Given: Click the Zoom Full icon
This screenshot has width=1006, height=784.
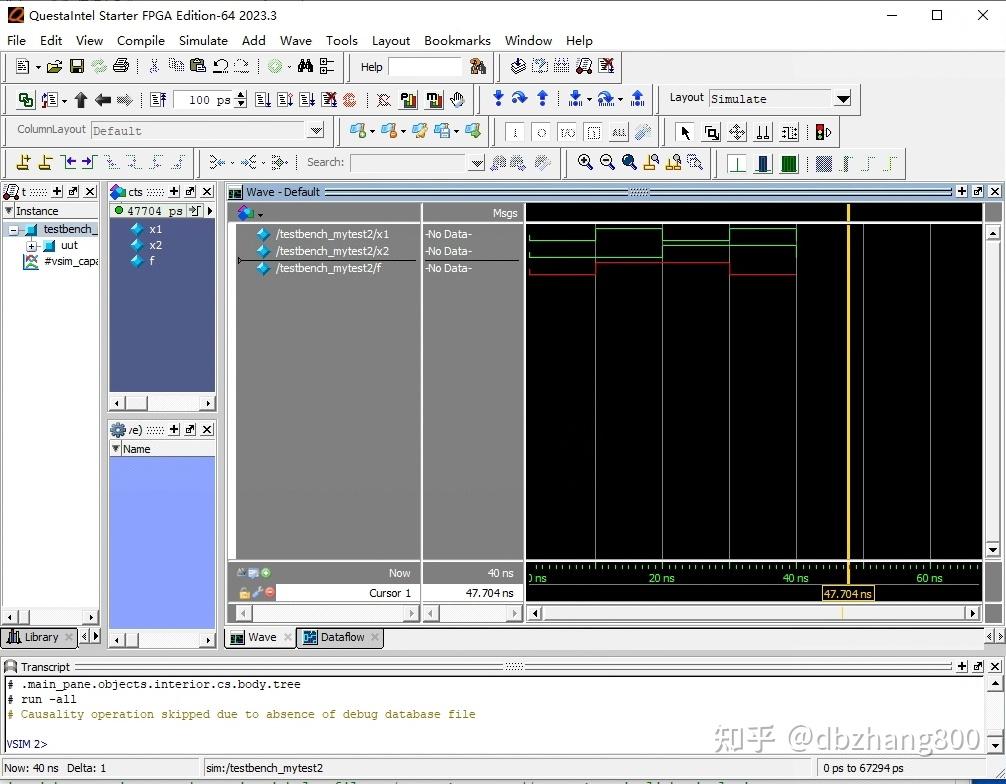Looking at the screenshot, I should 630,162.
